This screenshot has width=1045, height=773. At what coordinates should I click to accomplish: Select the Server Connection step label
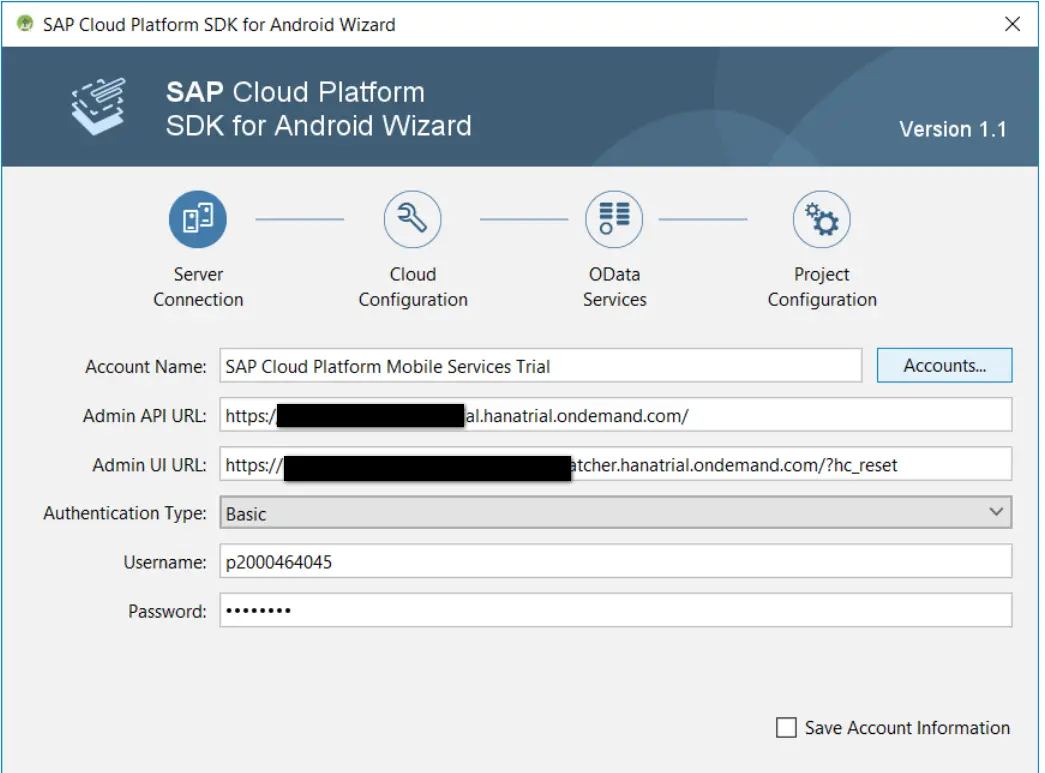coord(198,287)
